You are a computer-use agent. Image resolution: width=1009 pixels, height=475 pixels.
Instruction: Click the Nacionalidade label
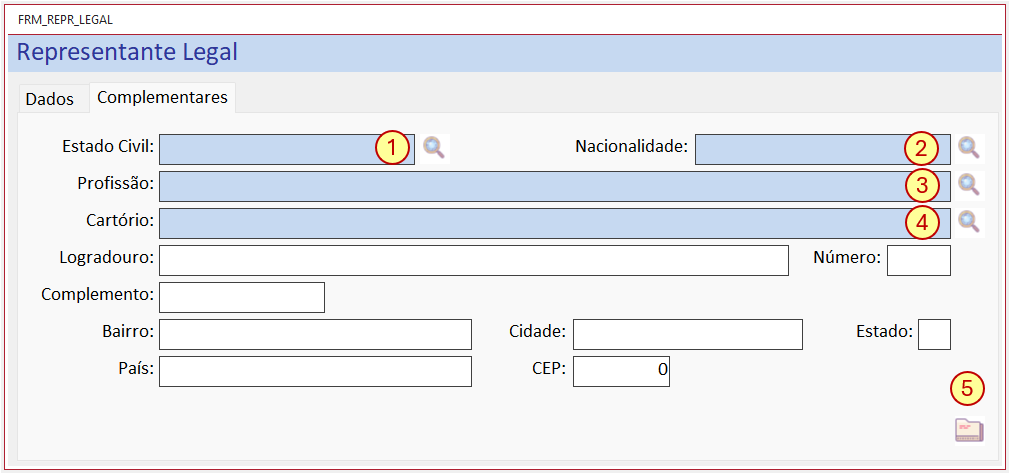pyautogui.click(x=632, y=147)
